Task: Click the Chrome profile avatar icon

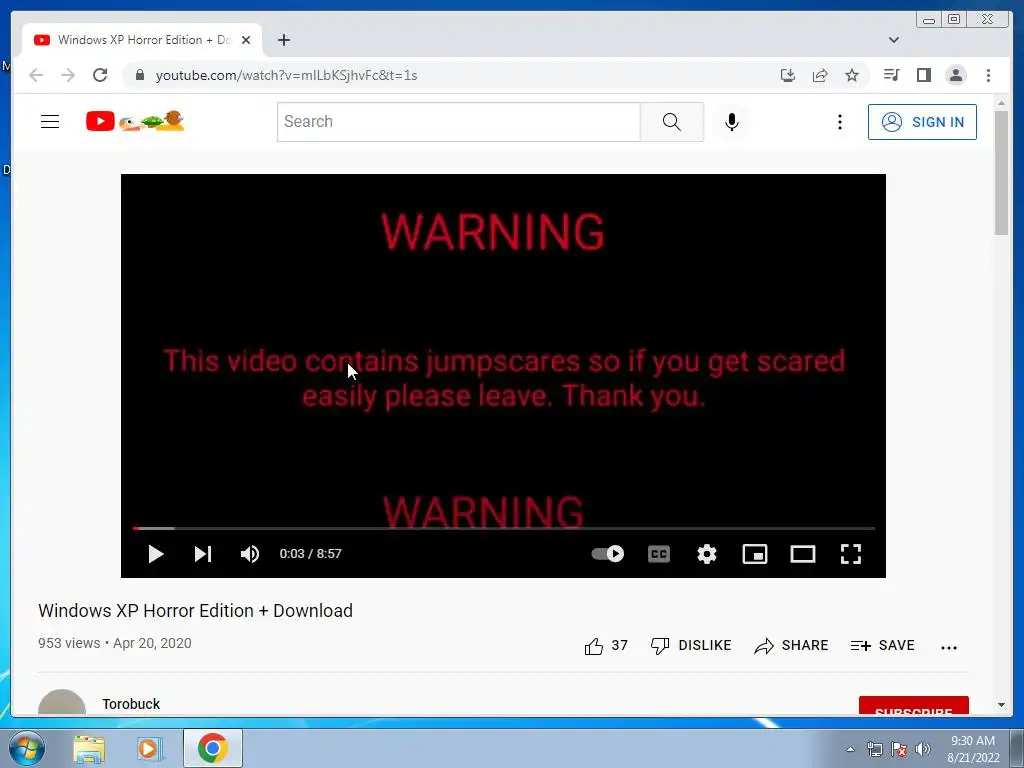Action: tap(955, 75)
